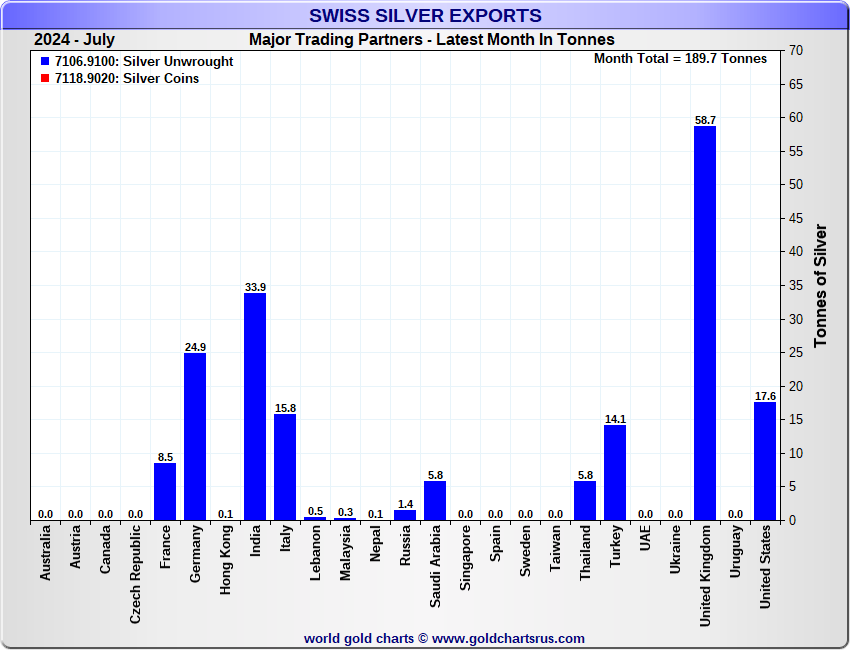
Task: Click the blue Silver Unwrought legend swatch
Action: (x=45, y=62)
